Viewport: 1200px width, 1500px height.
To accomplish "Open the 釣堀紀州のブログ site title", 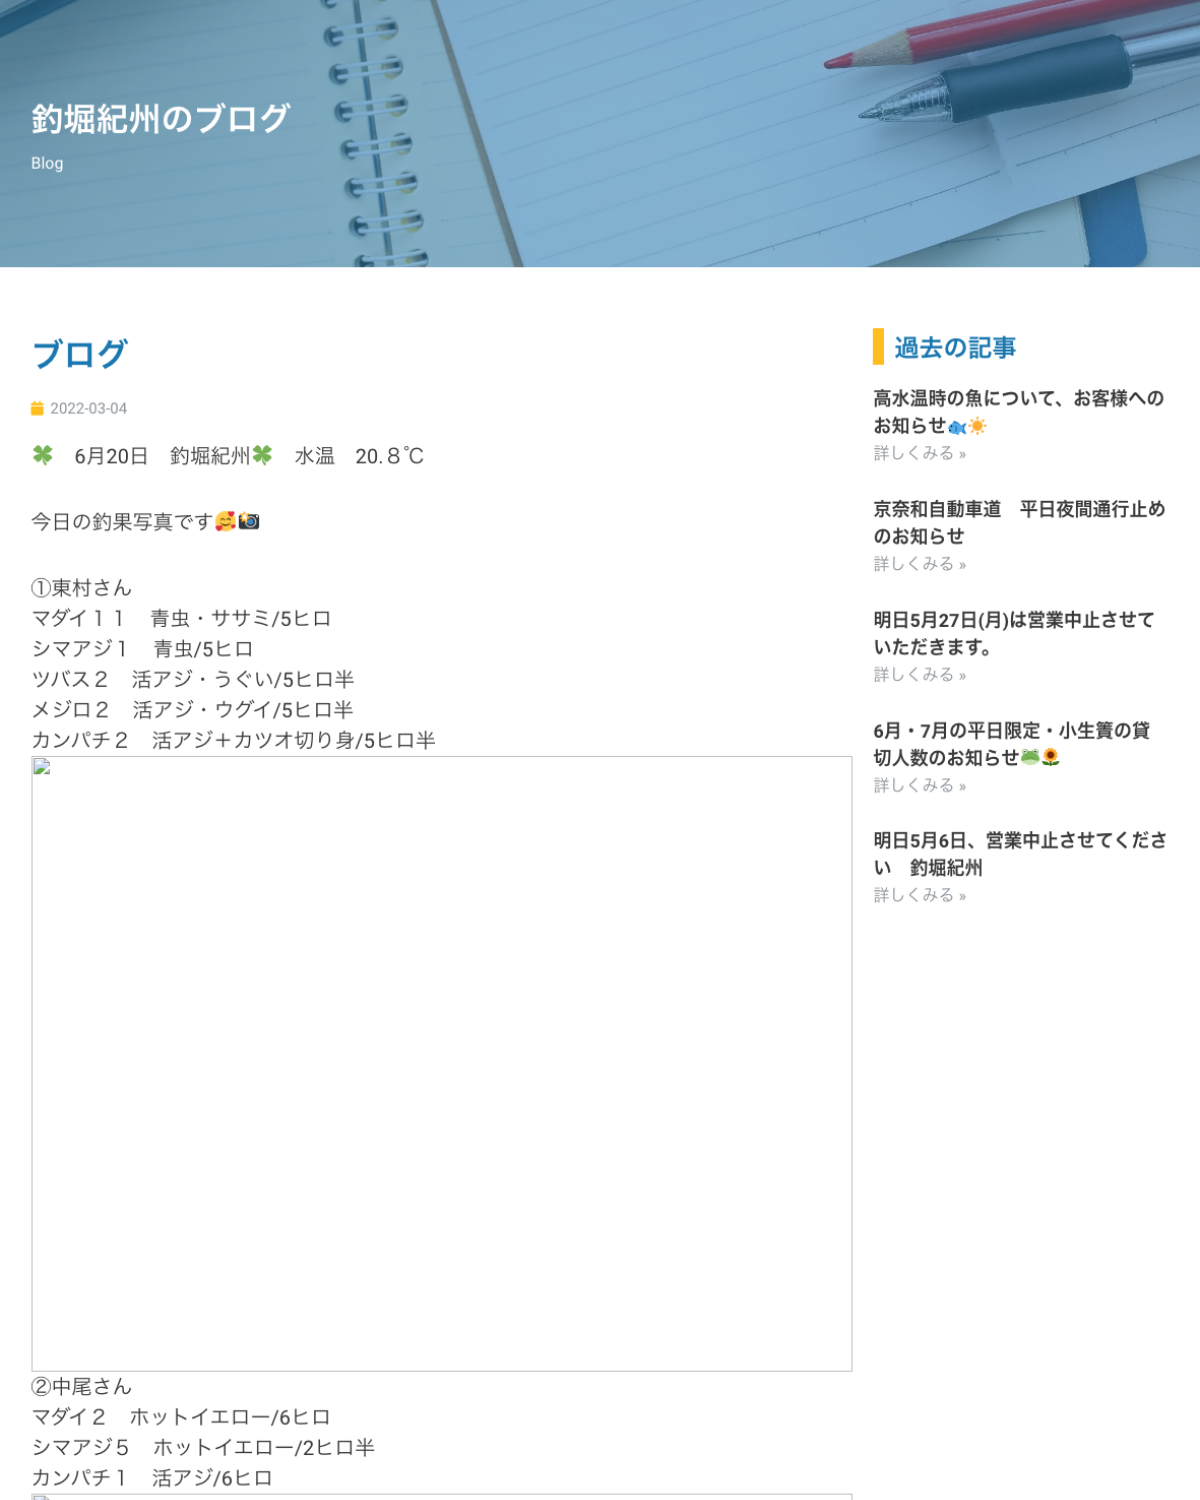I will pos(161,118).
